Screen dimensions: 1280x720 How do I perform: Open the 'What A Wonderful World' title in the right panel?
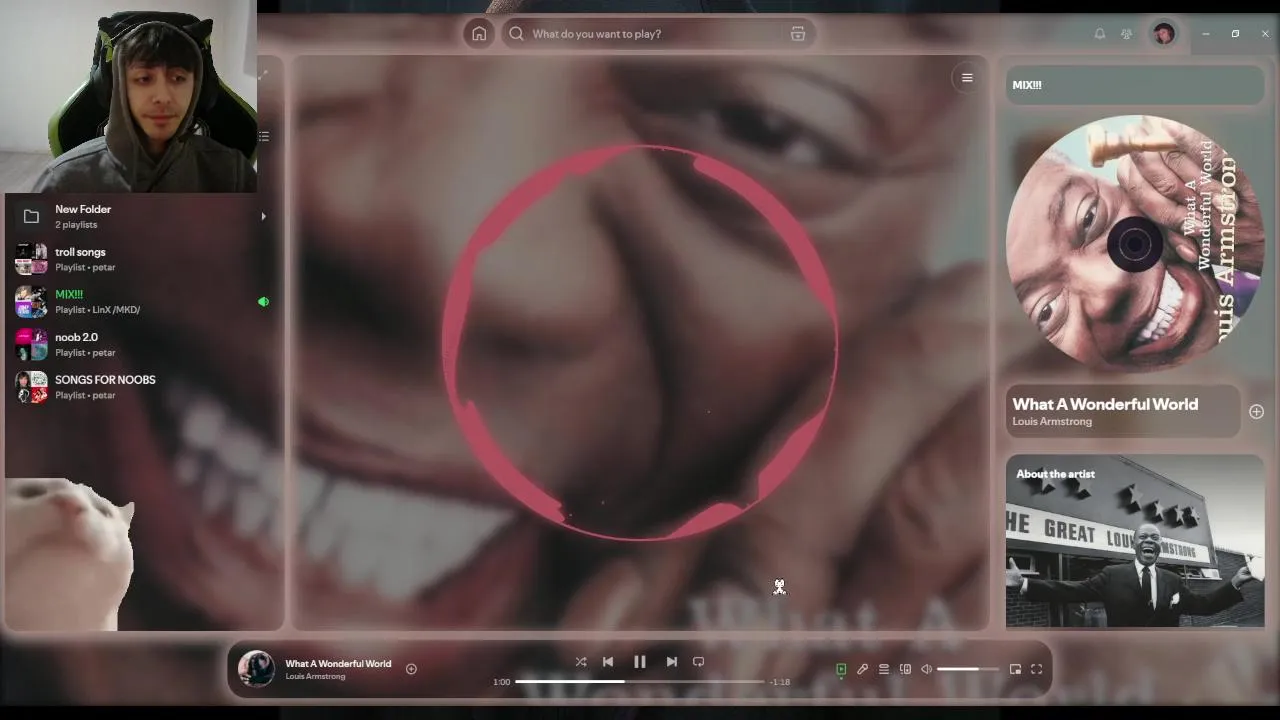pyautogui.click(x=1105, y=404)
